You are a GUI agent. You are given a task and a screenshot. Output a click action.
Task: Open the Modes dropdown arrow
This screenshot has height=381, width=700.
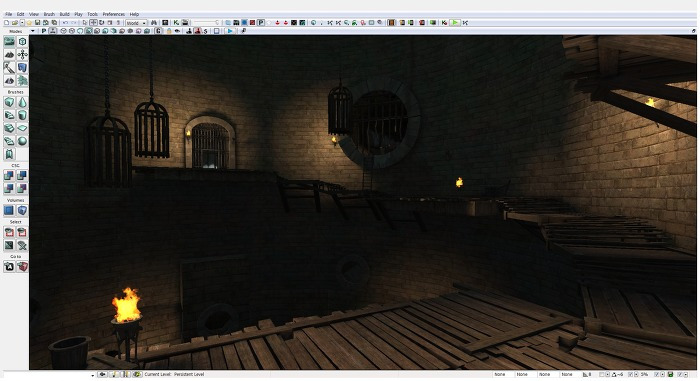click(x=33, y=31)
